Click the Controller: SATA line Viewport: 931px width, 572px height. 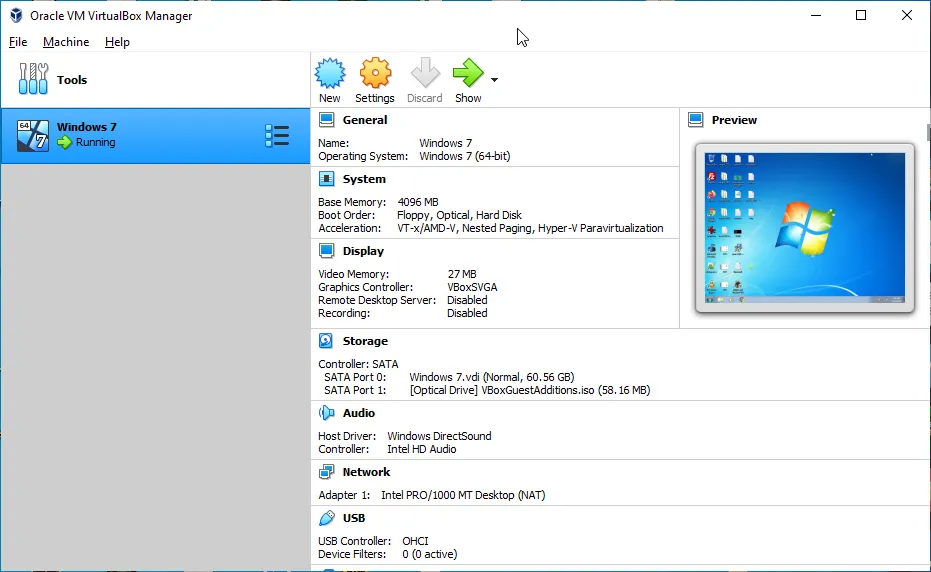tap(358, 364)
